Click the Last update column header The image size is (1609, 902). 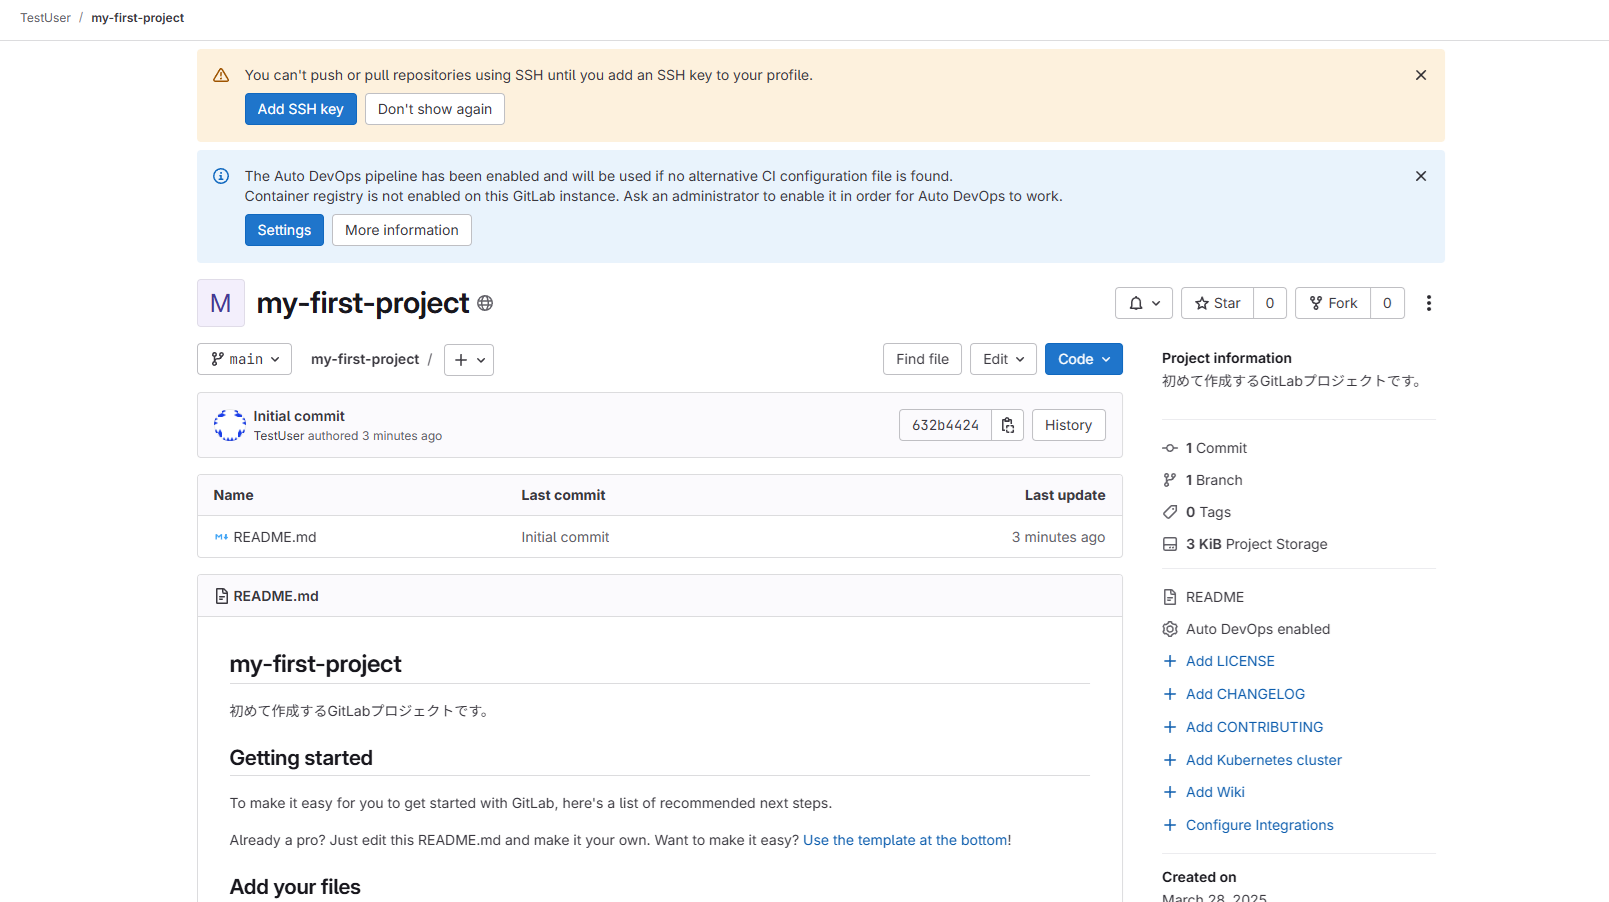1064,495
